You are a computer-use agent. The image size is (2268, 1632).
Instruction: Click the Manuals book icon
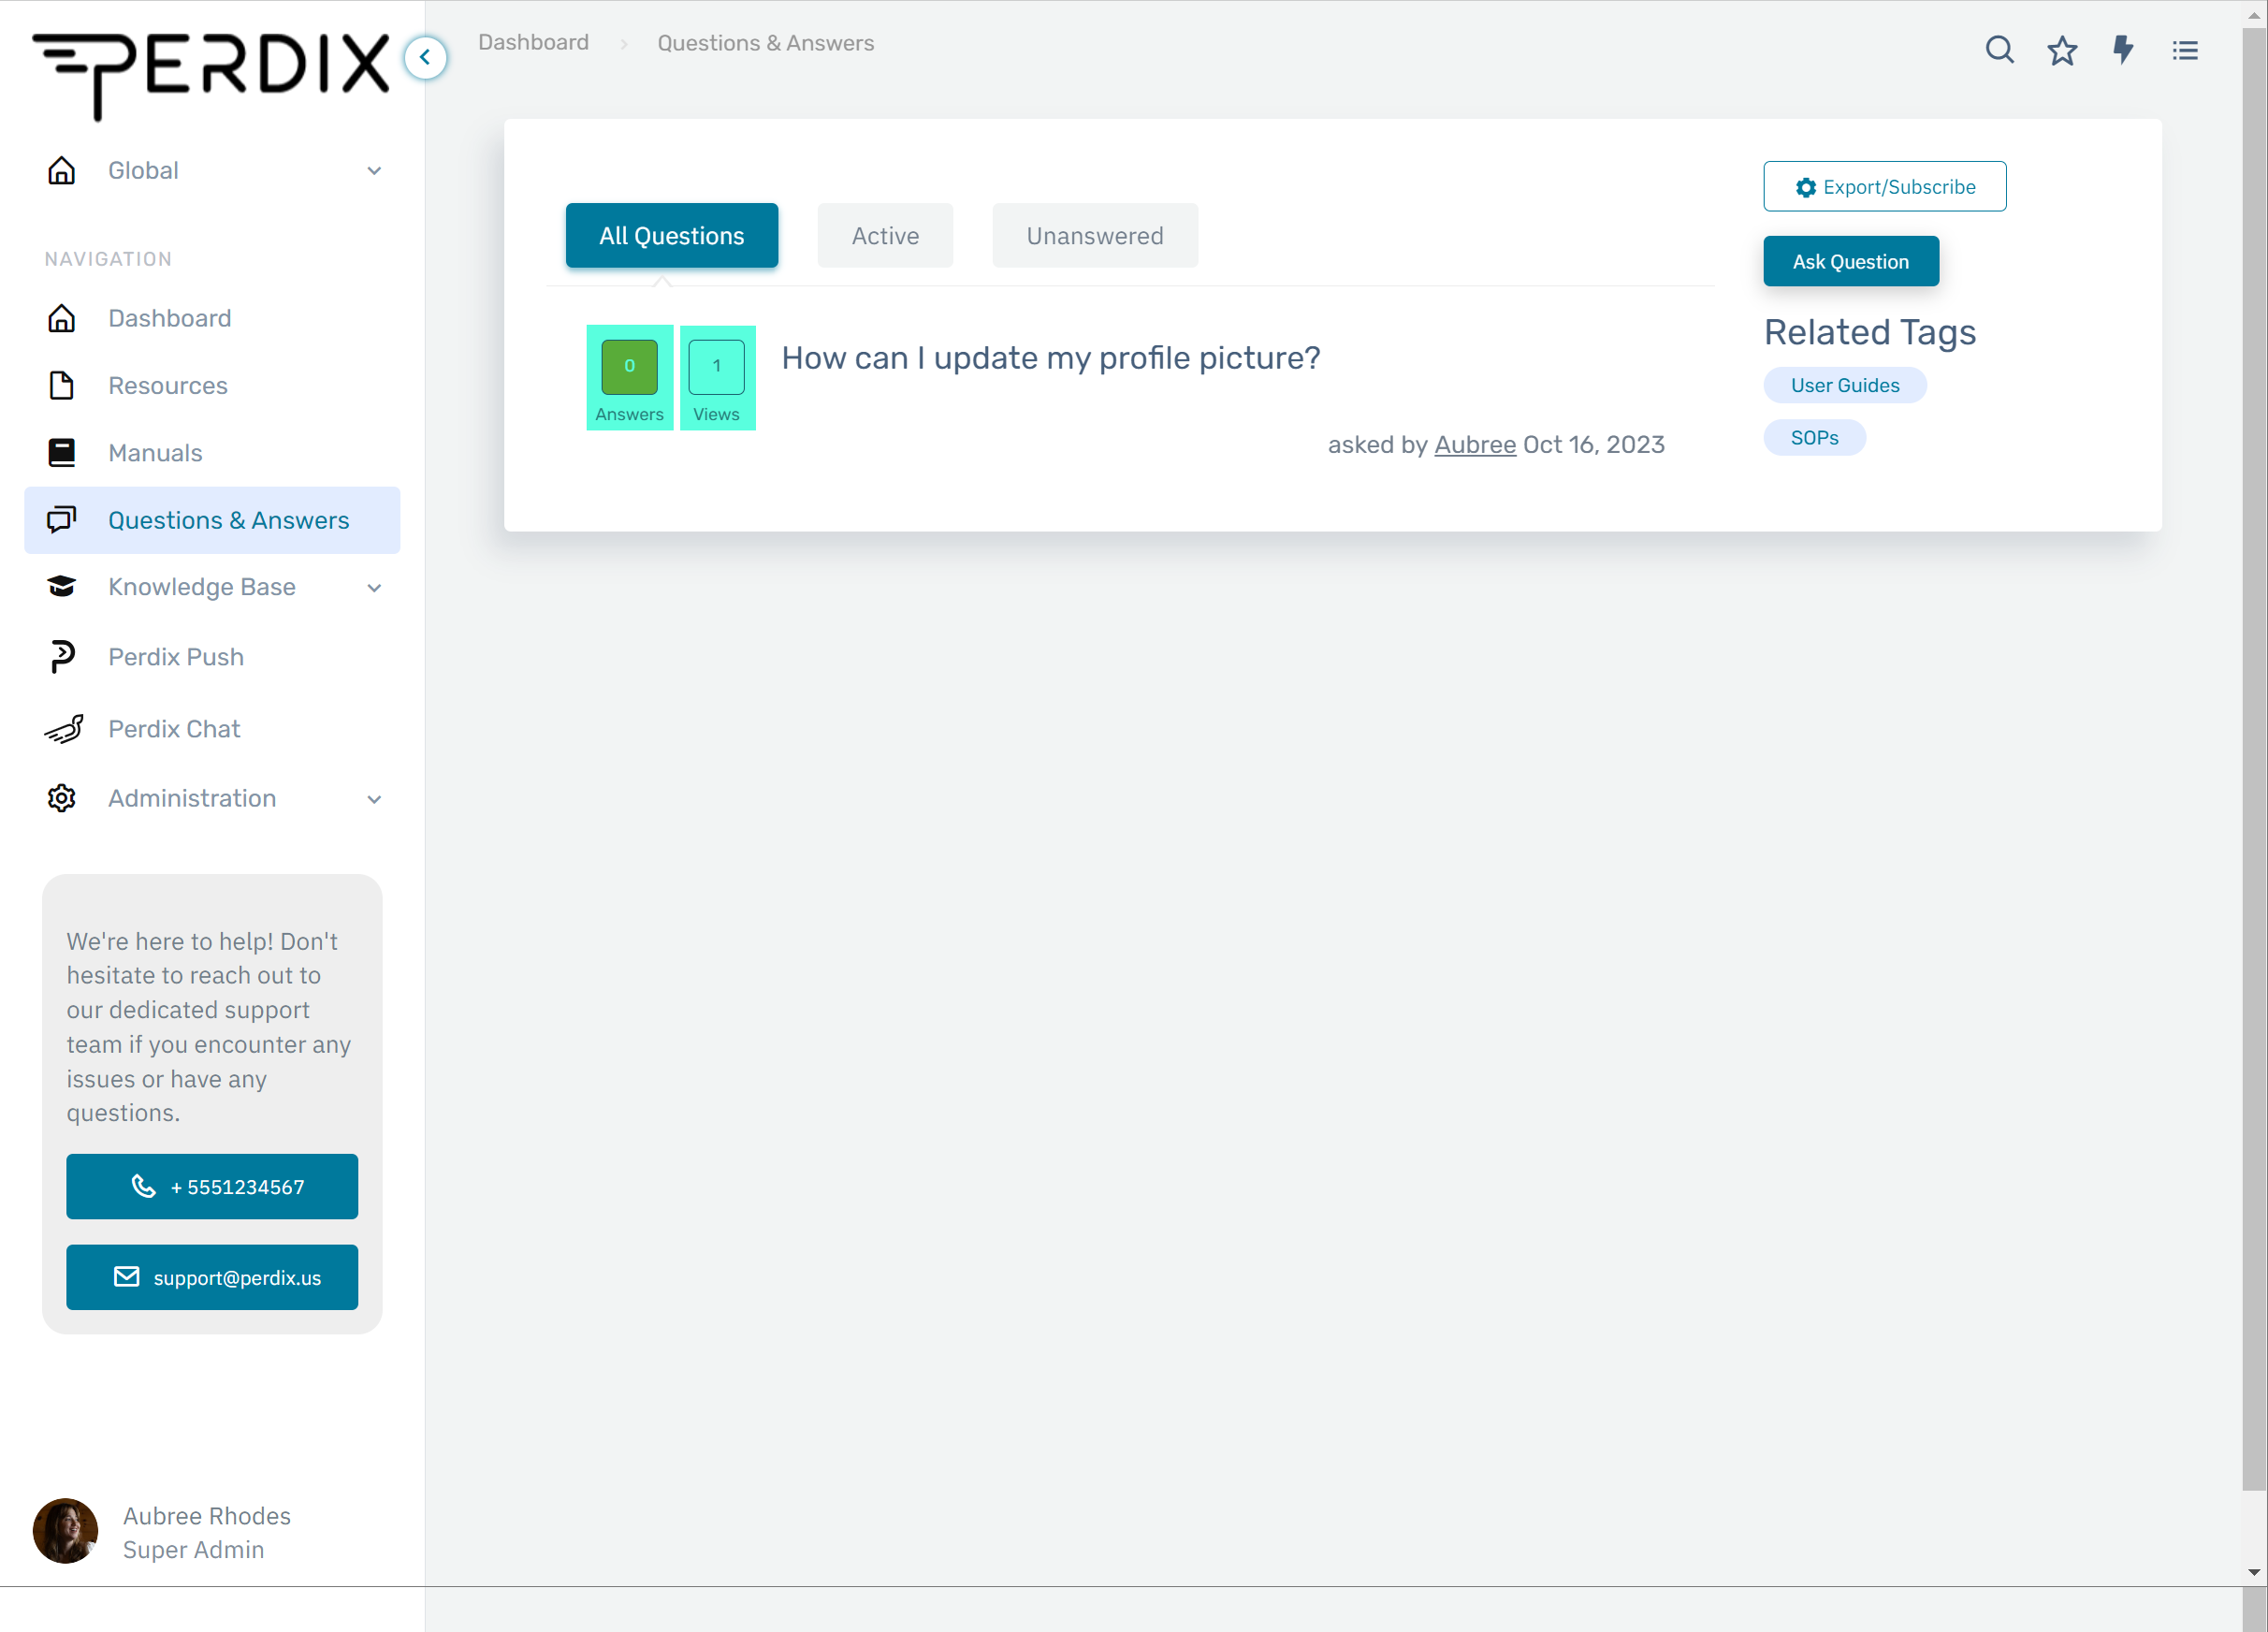coord(62,453)
